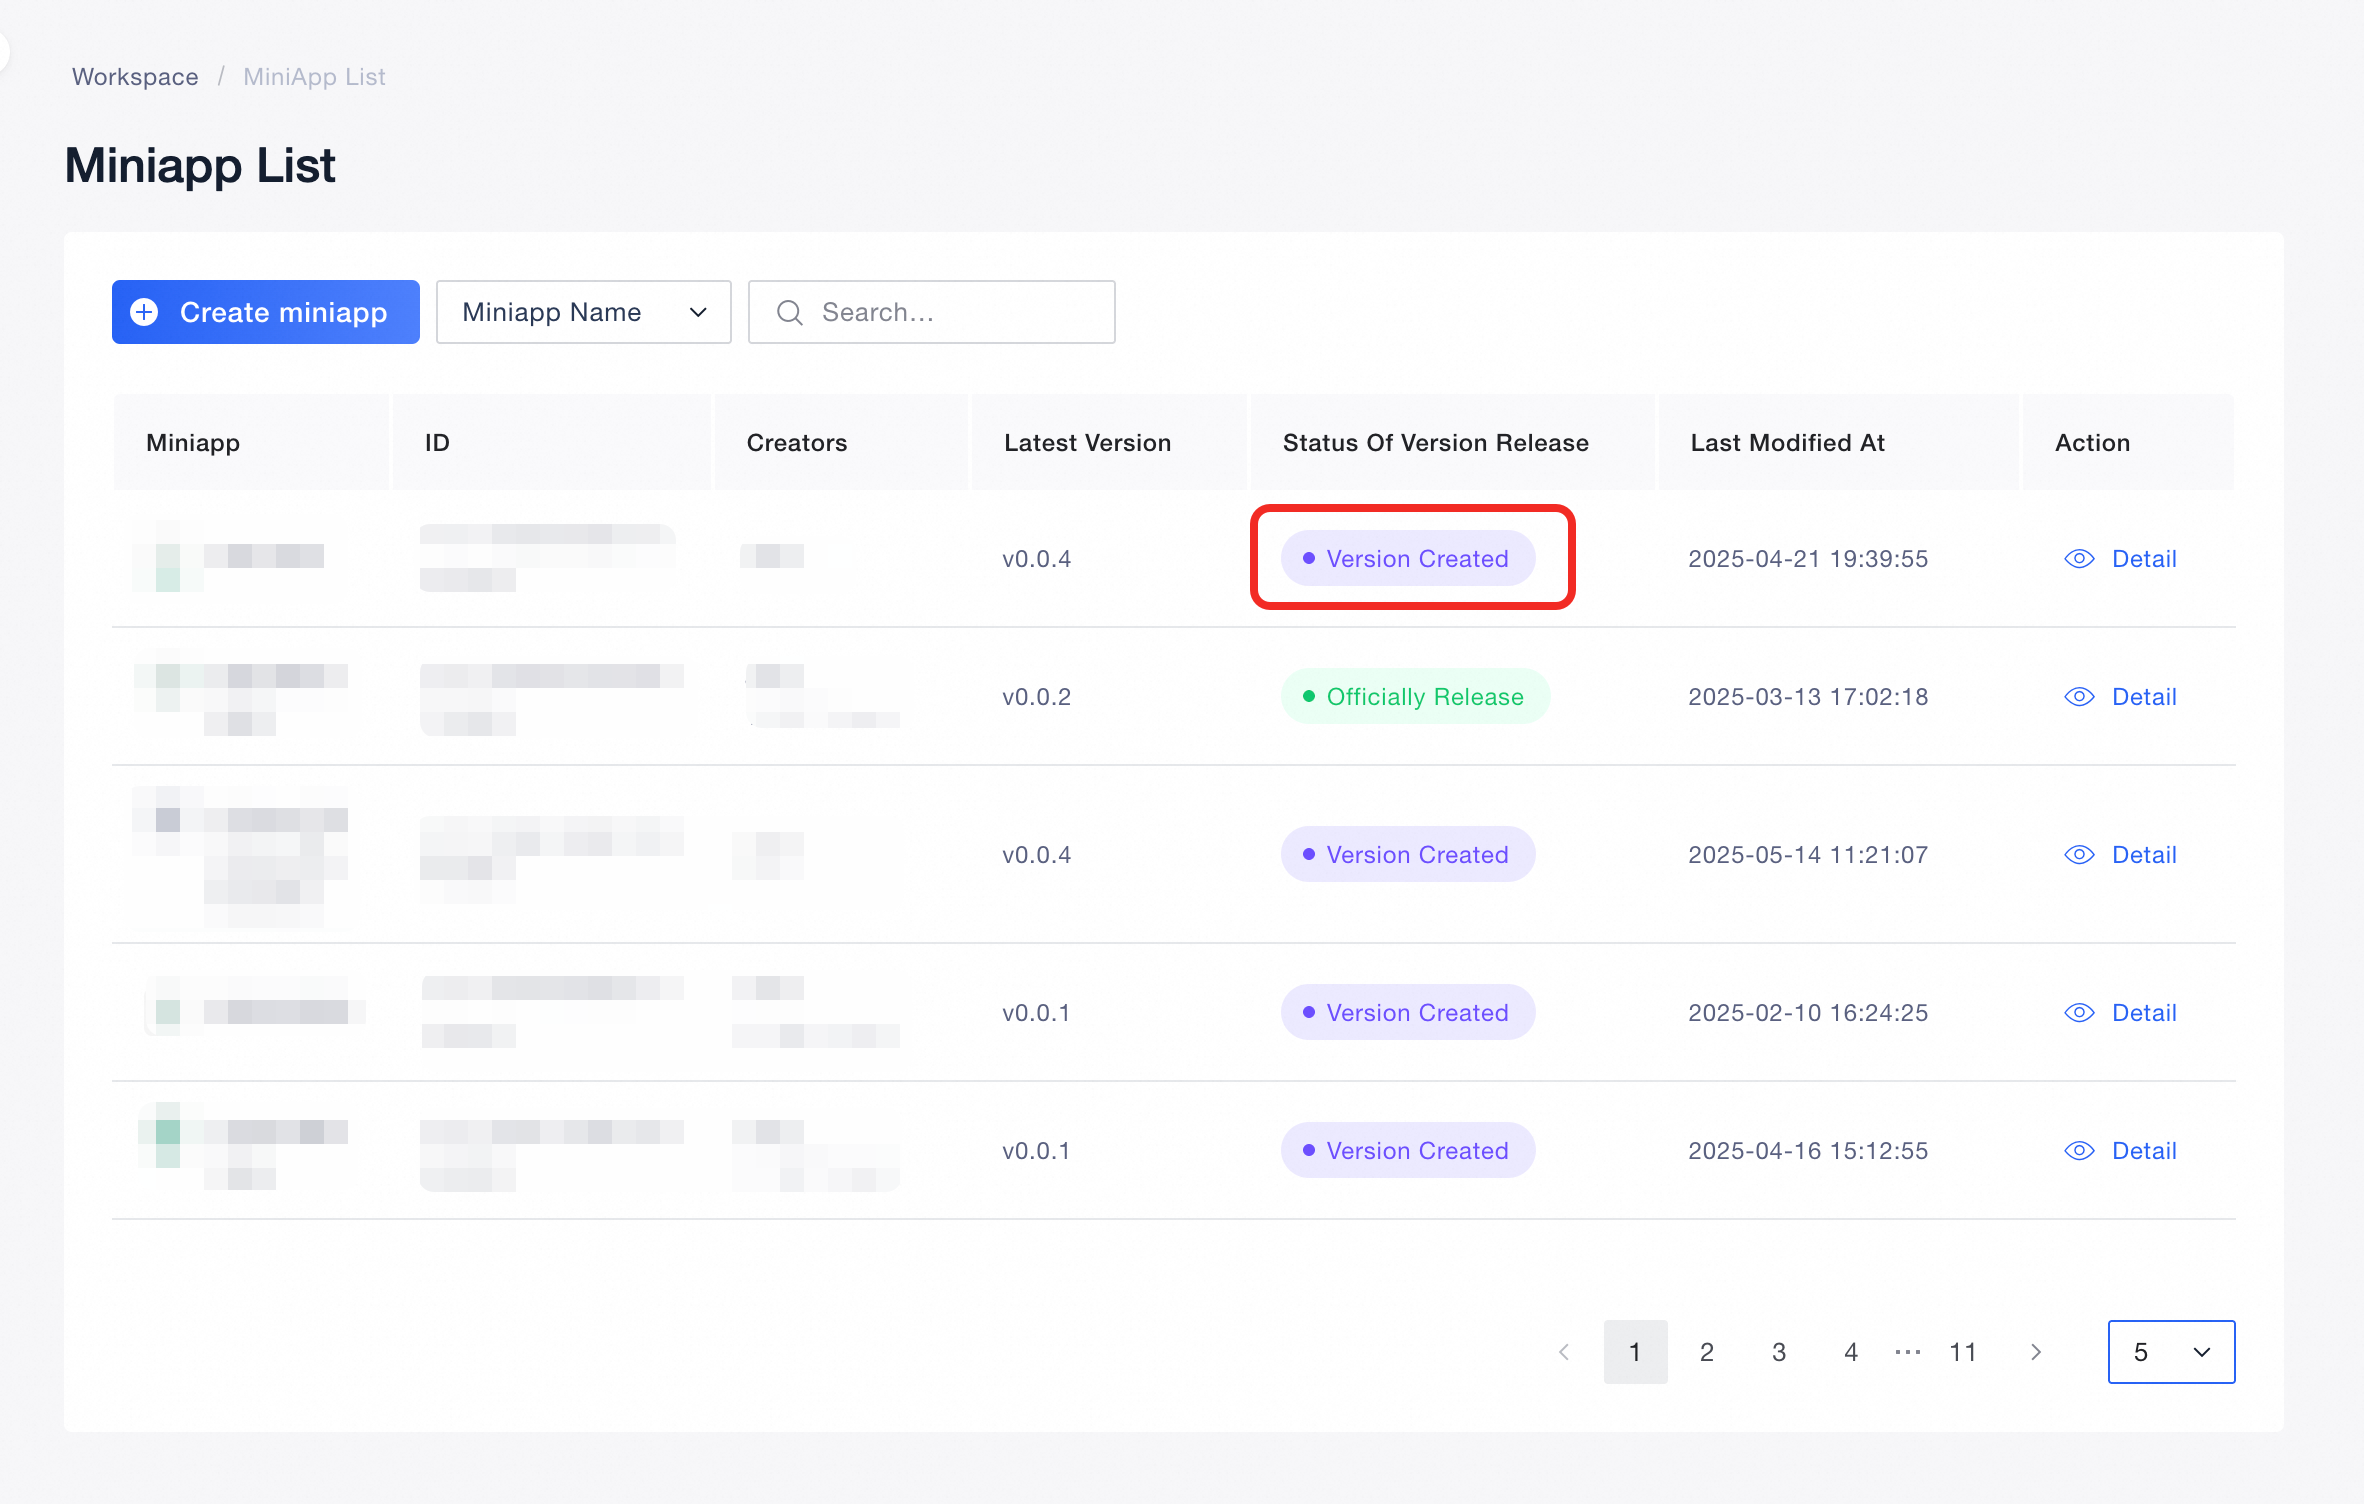Go to page 2 of the list
Viewport: 2364px width, 1504px height.
point(1707,1352)
